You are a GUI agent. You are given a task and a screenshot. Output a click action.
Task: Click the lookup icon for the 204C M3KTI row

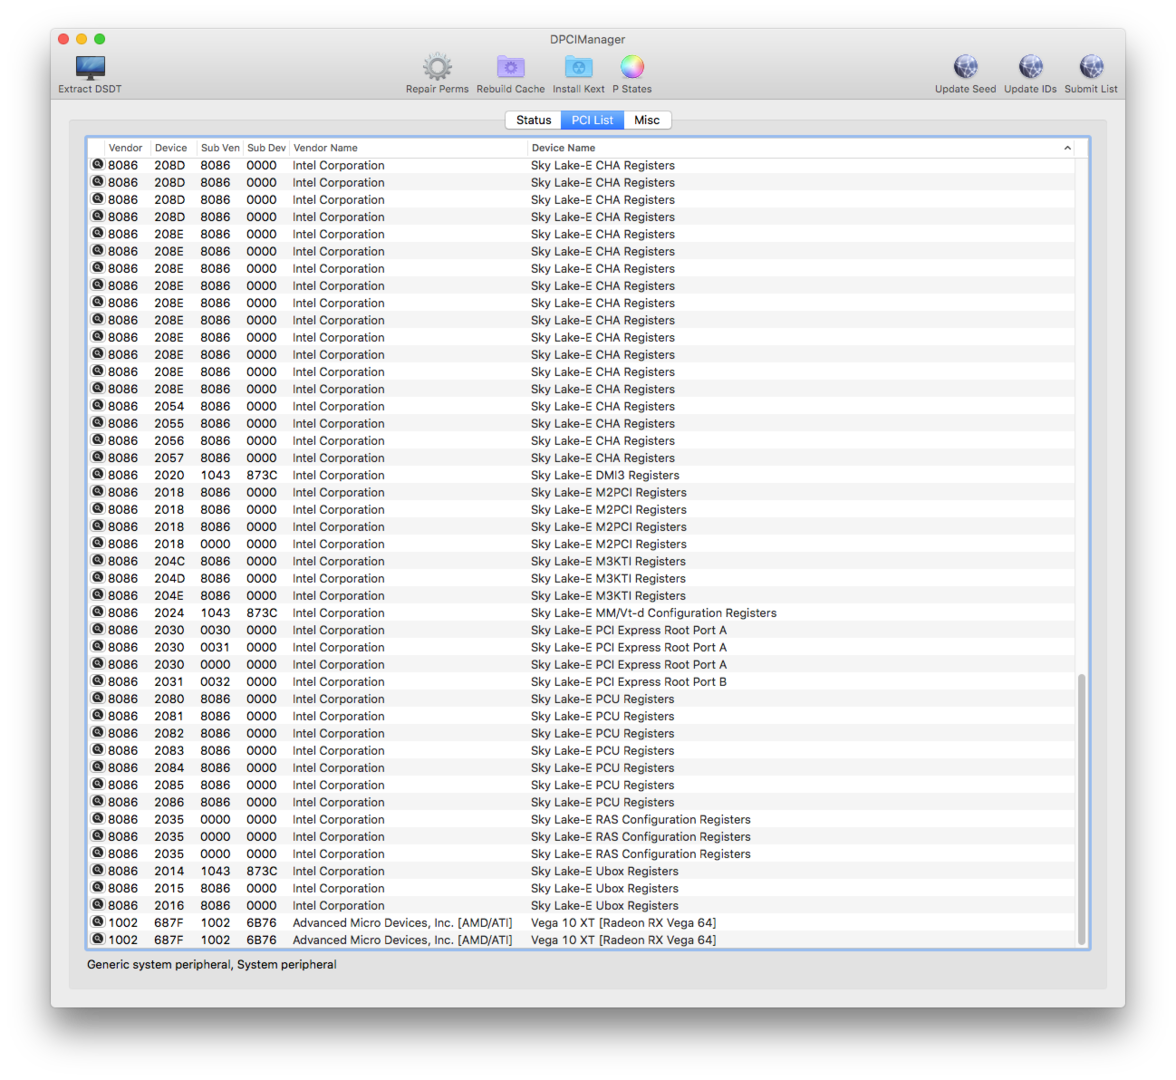[98, 561]
